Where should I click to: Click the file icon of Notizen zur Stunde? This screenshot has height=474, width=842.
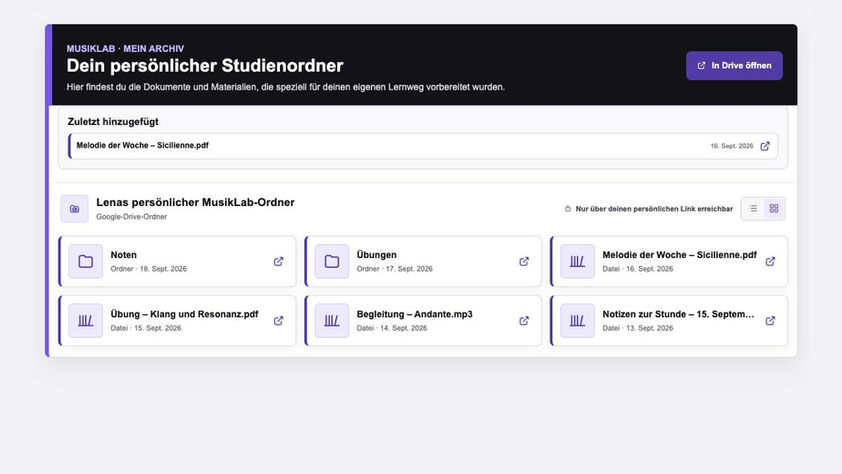[577, 320]
